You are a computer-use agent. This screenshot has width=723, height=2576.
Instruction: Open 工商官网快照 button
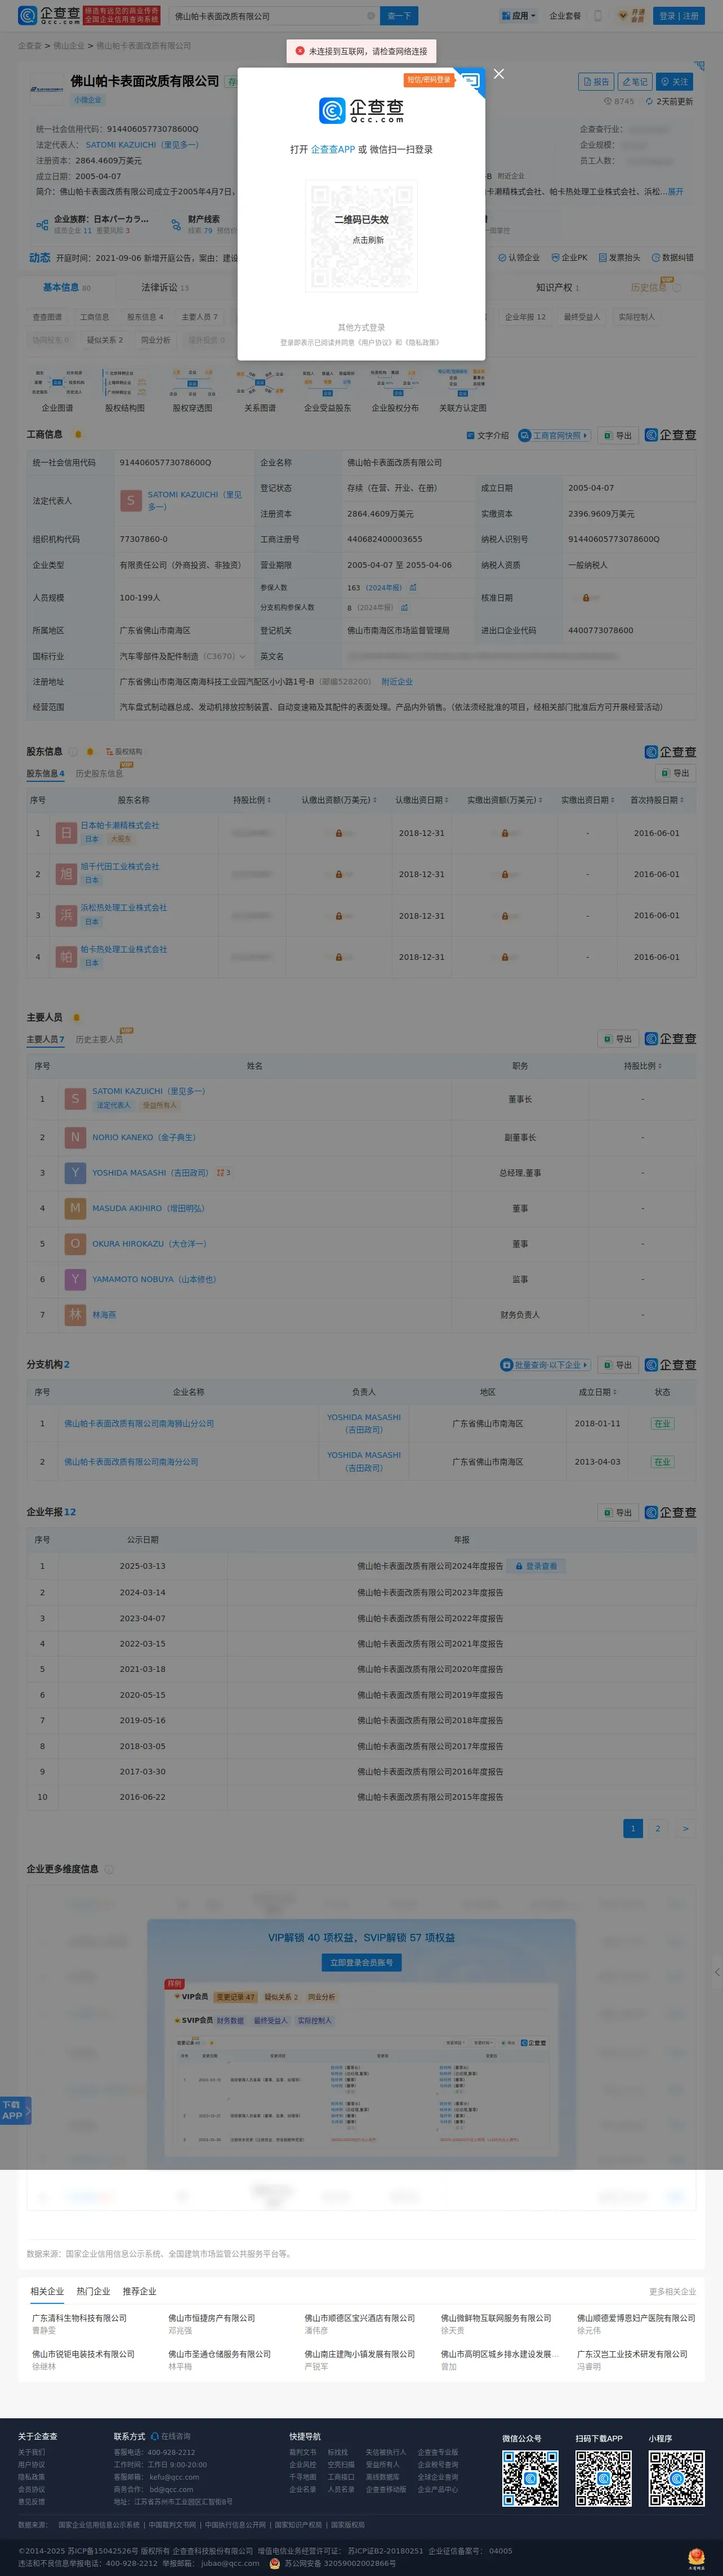click(554, 436)
